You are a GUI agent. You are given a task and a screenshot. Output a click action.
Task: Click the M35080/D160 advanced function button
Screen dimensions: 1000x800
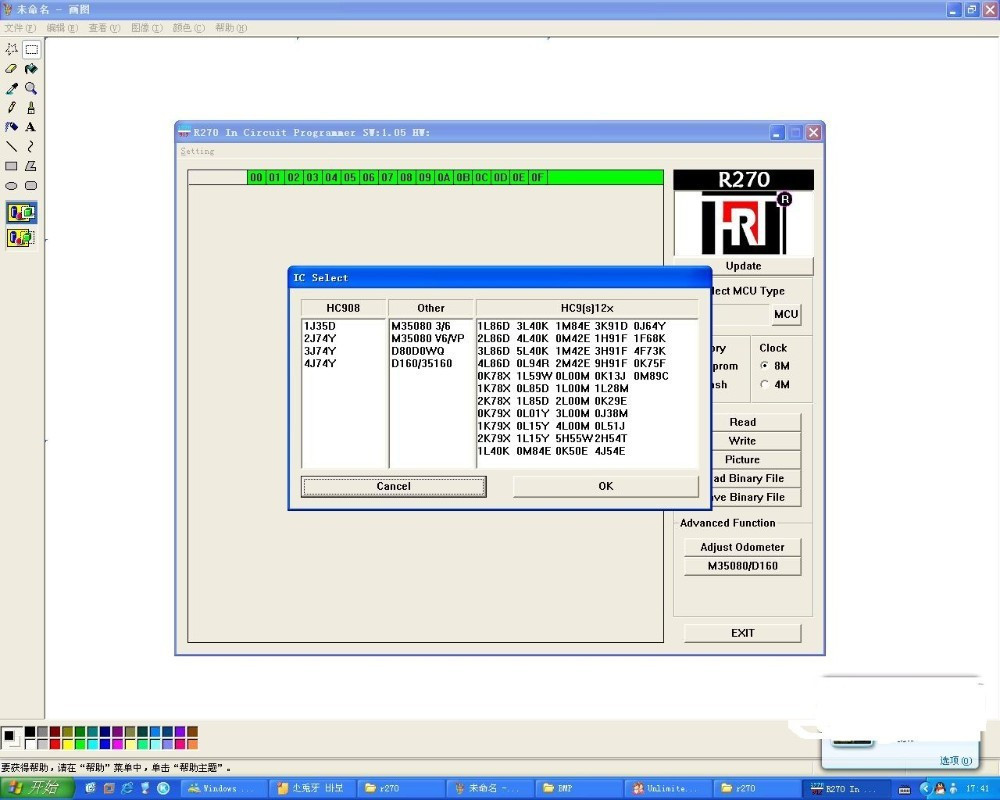point(742,565)
